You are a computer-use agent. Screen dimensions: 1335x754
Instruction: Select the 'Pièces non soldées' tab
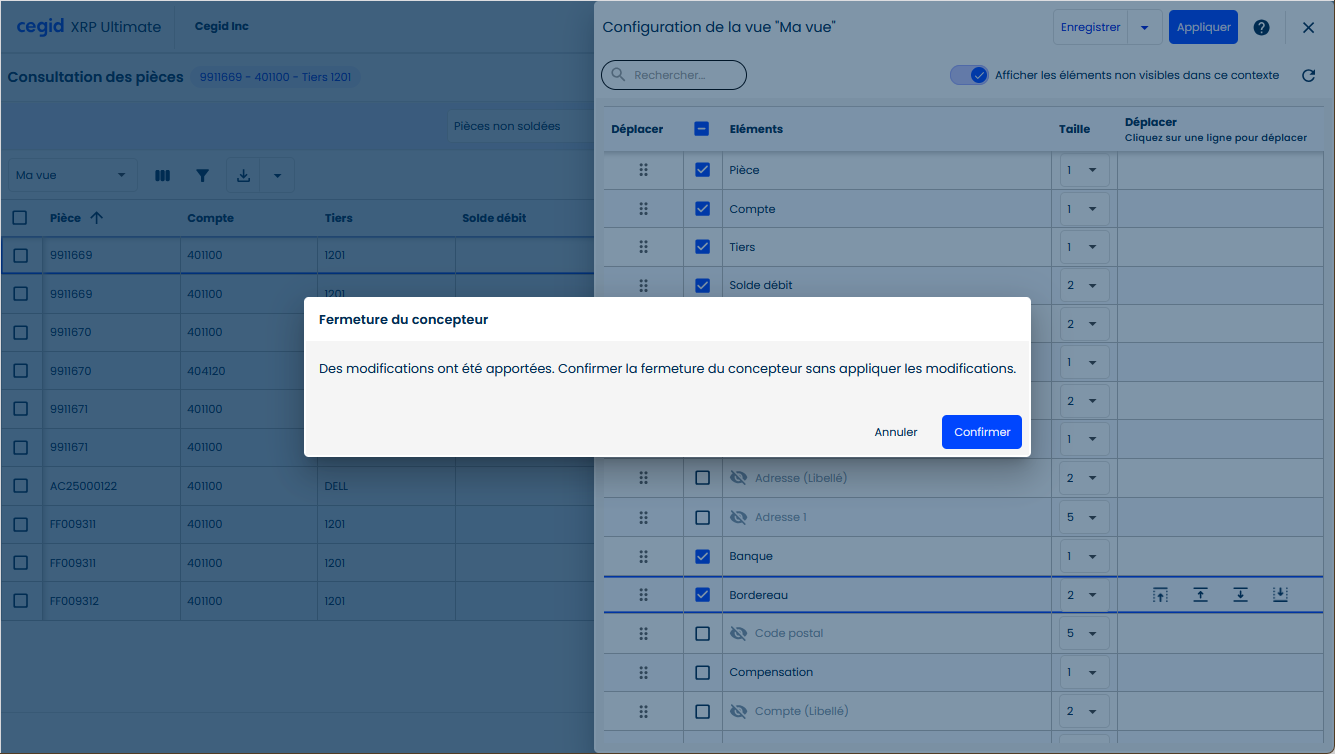point(507,126)
